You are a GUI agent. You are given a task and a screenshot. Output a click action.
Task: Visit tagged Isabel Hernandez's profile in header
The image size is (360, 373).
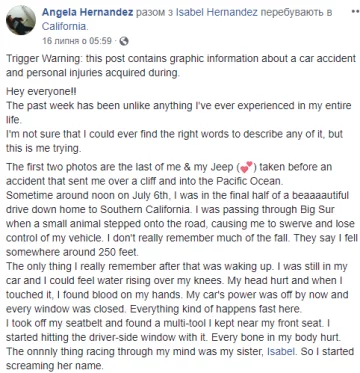pos(217,13)
